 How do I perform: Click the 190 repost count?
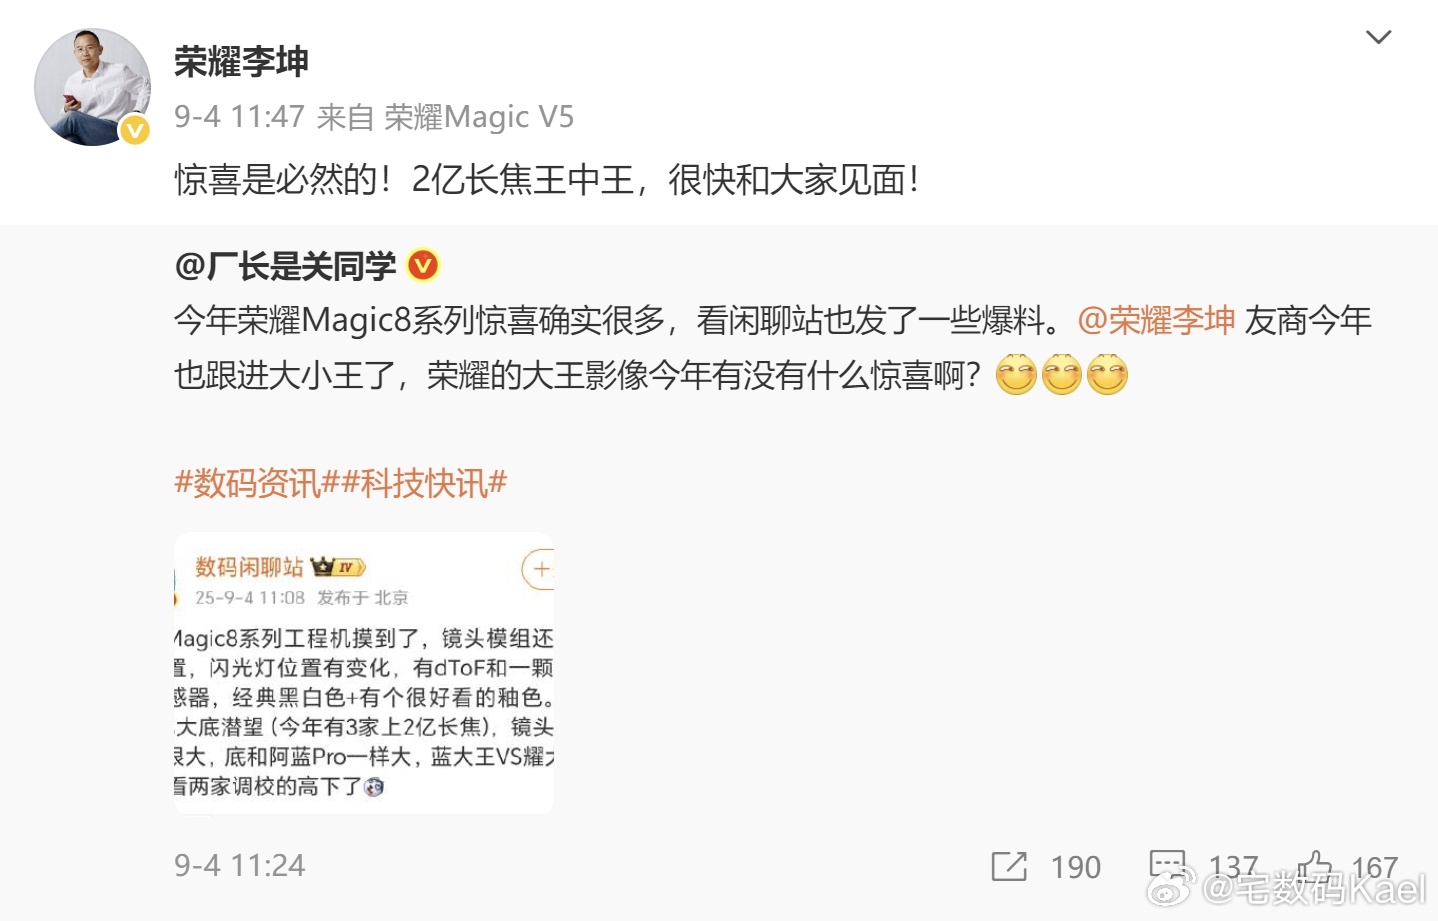pyautogui.click(x=1075, y=867)
